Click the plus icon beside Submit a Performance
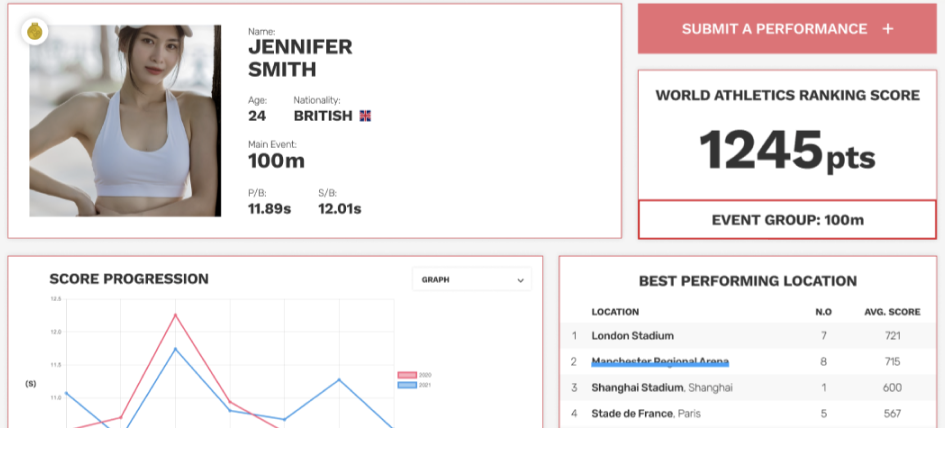Screen dimensions: 945x454 888,29
